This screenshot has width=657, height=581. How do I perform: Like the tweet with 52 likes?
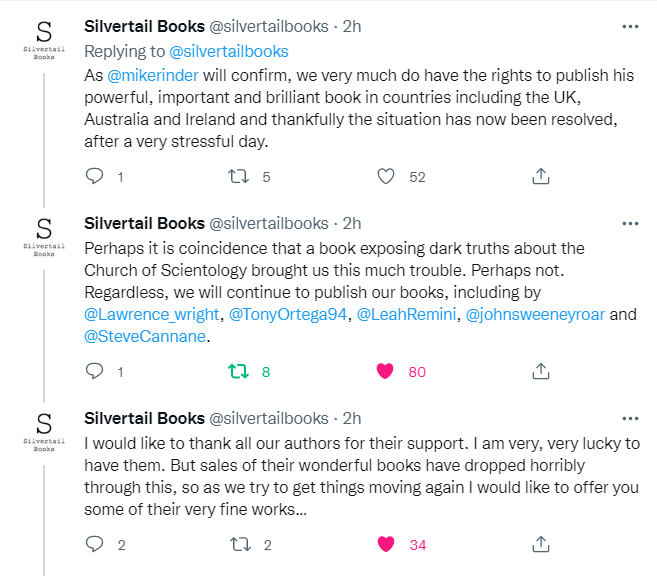click(x=387, y=177)
